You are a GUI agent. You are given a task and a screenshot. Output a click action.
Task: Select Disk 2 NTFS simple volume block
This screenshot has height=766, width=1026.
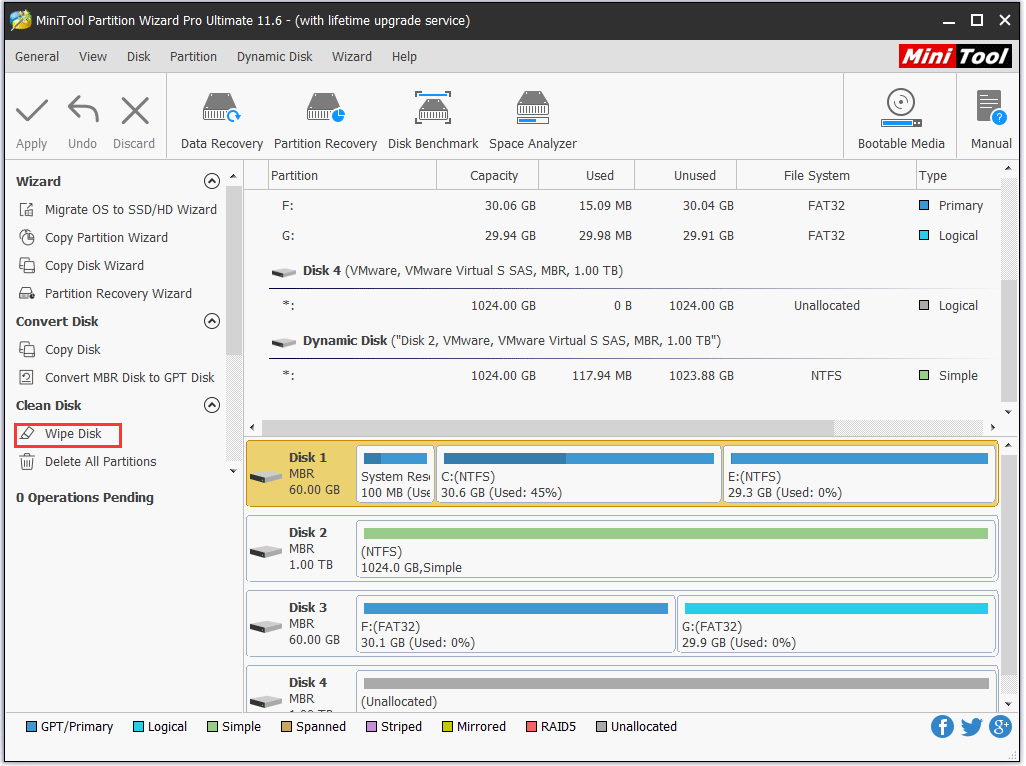click(x=676, y=549)
